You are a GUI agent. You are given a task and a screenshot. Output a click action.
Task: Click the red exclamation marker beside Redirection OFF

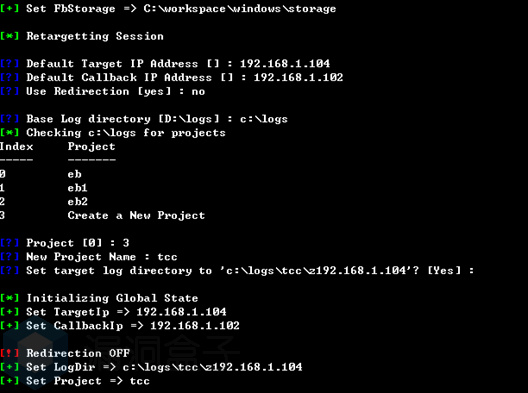point(9,353)
